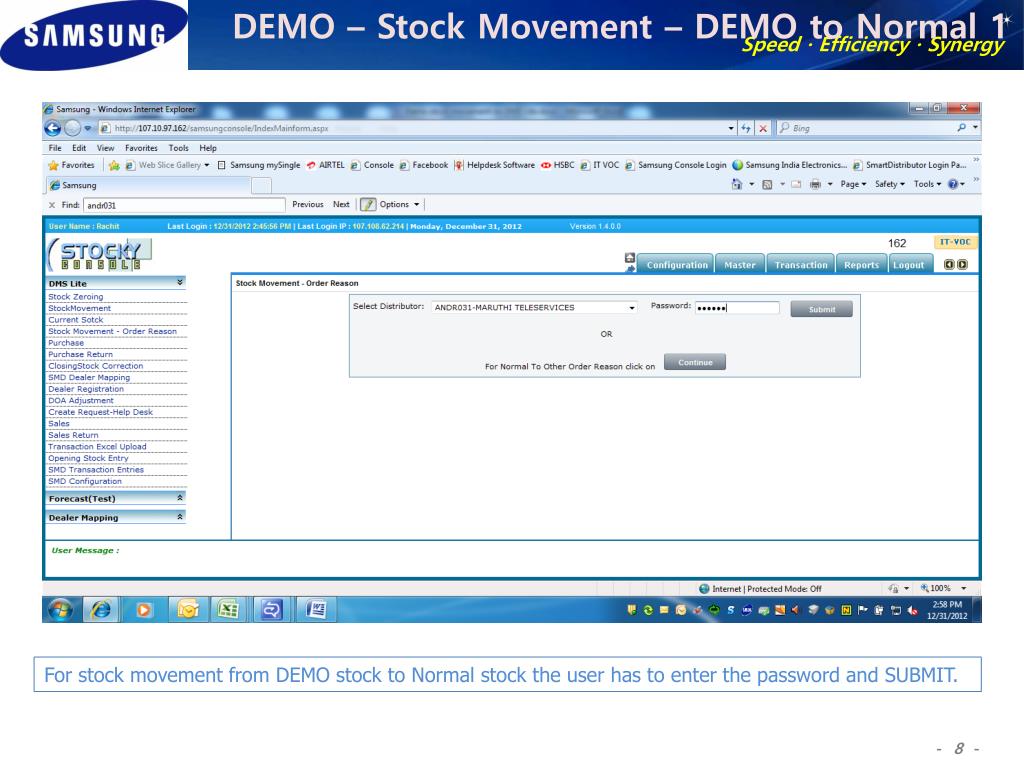
Task: Open the Page dropdown menu
Action: coord(853,185)
